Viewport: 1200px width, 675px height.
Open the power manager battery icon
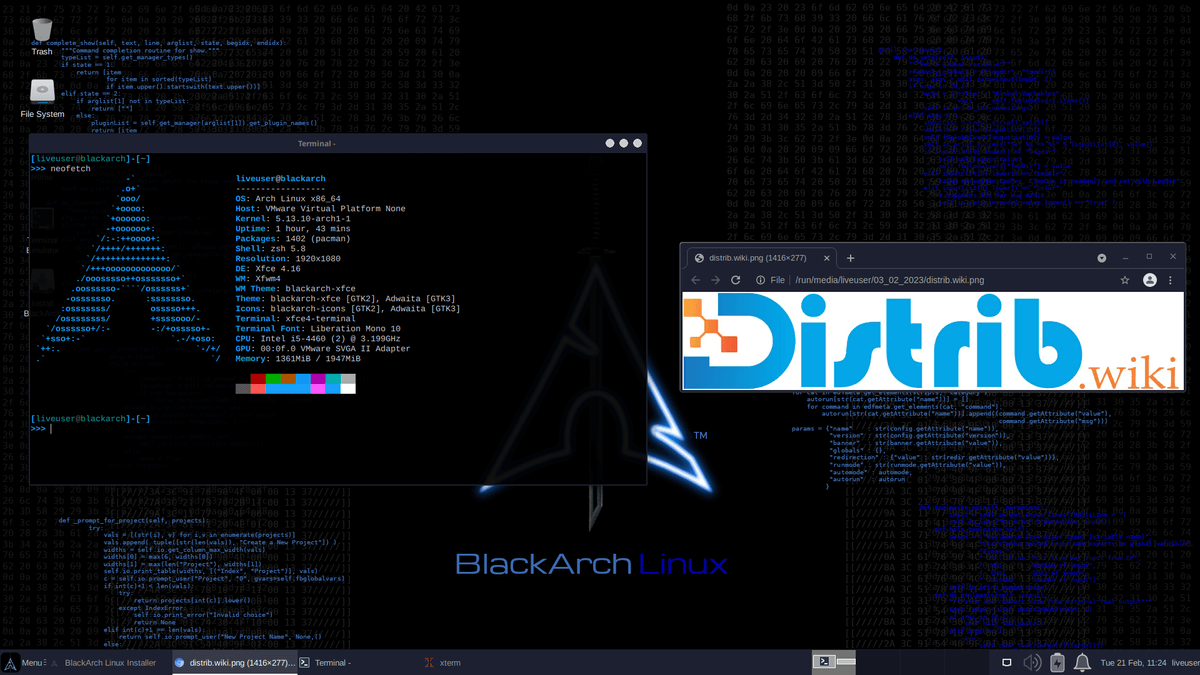1058,662
